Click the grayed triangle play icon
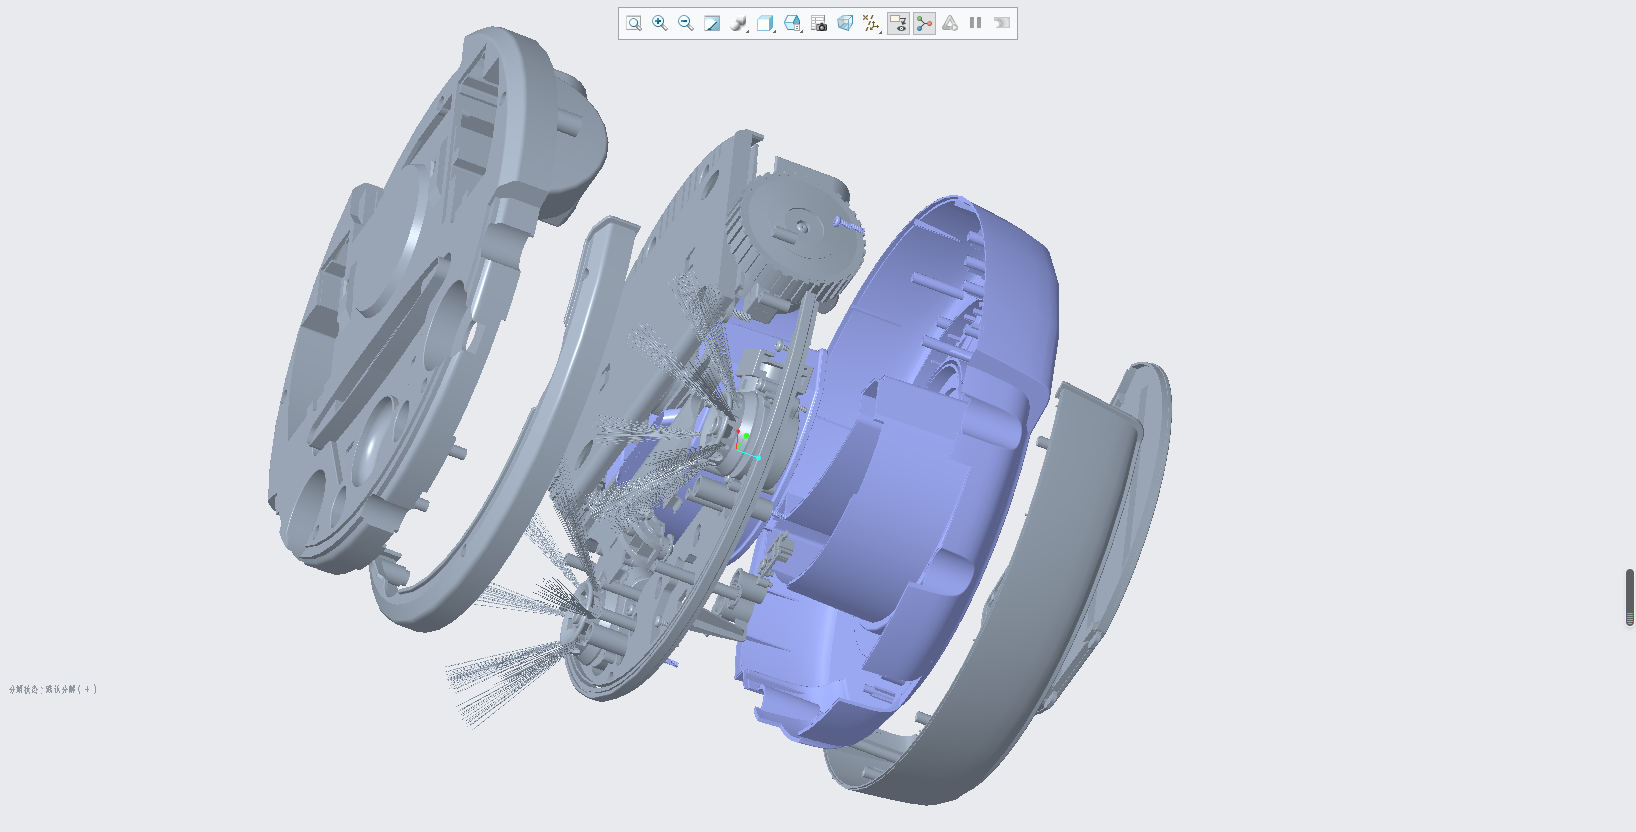 pyautogui.click(x=950, y=23)
